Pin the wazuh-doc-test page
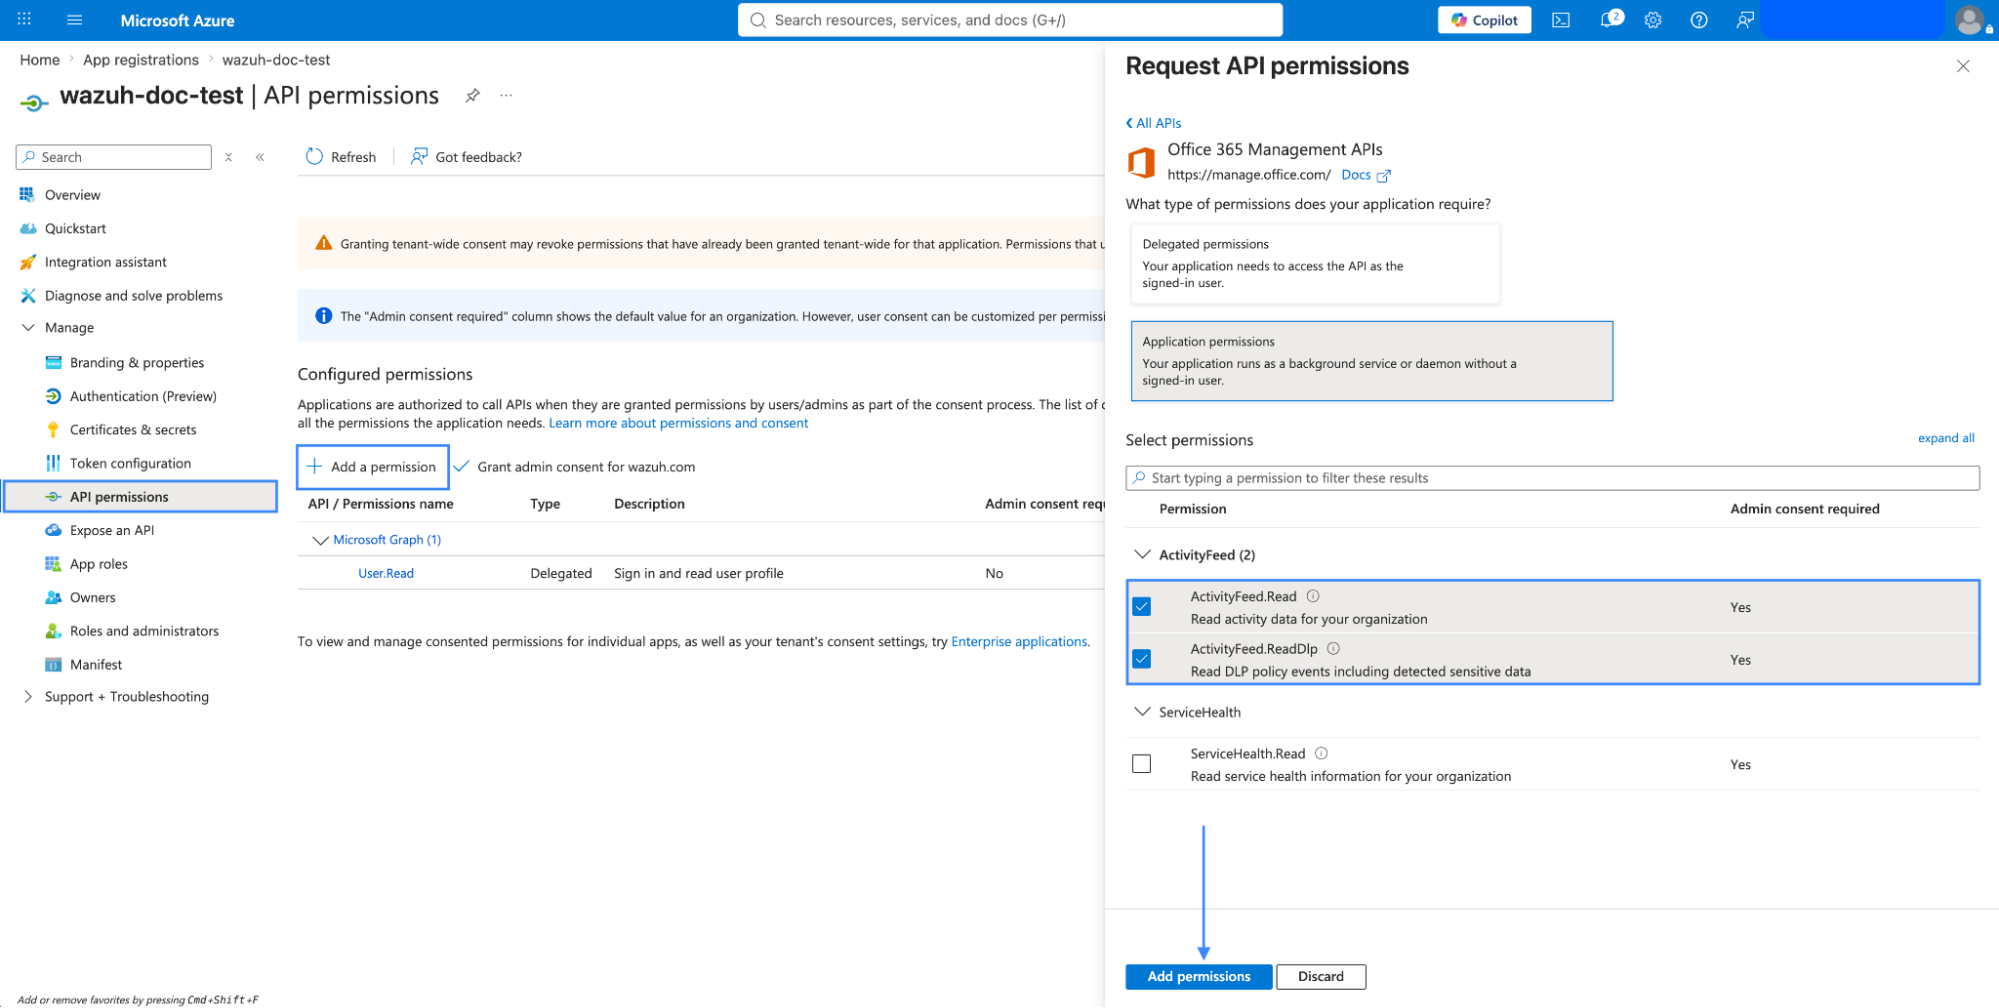Image resolution: width=1999 pixels, height=1008 pixels. pos(472,95)
